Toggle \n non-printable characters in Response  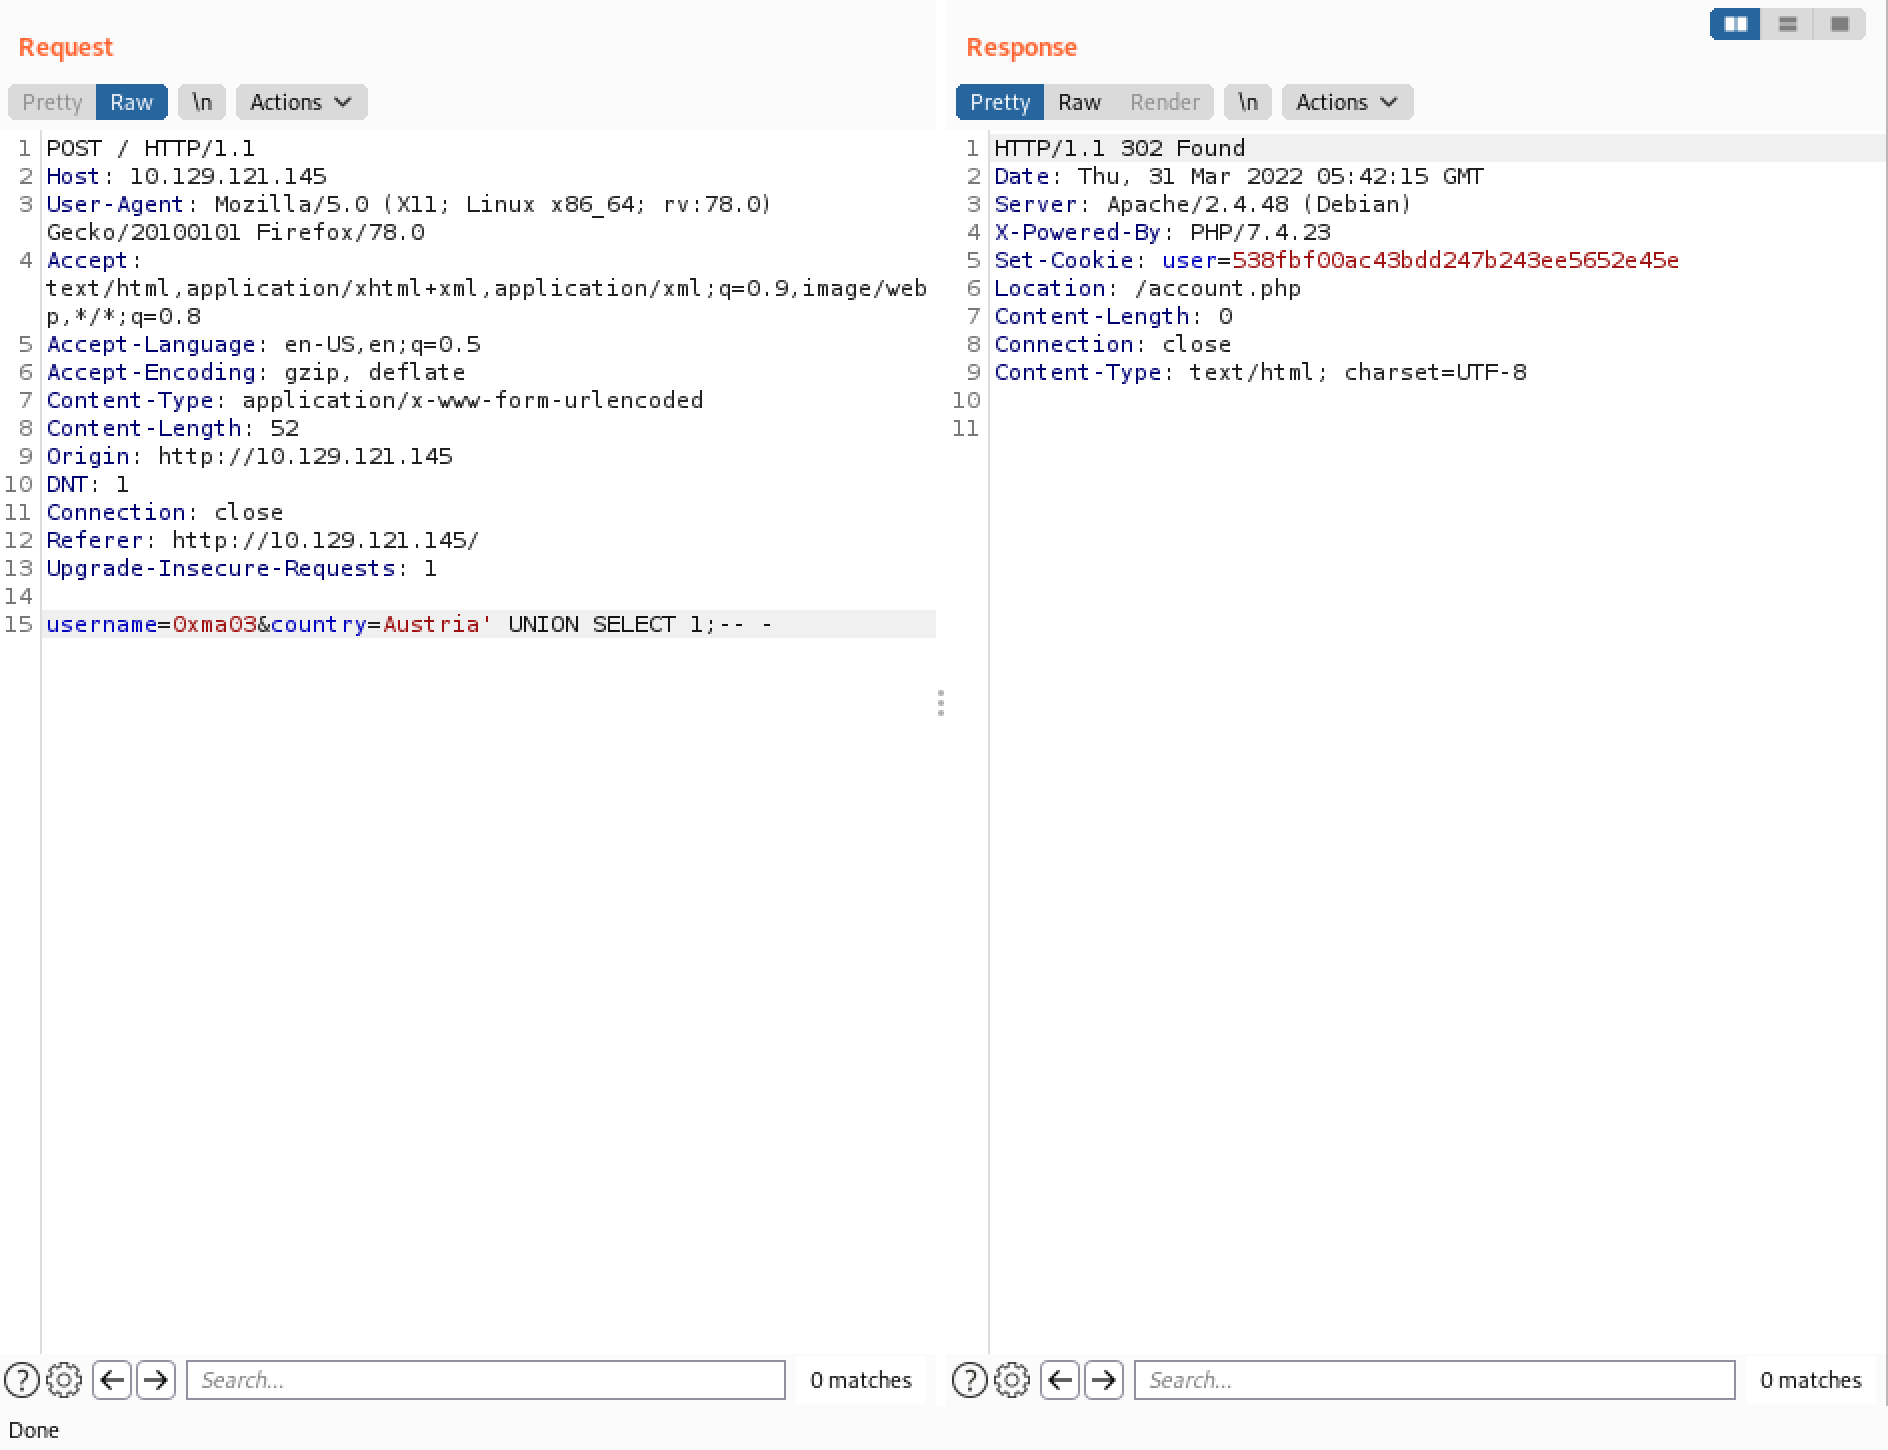pyautogui.click(x=1248, y=102)
